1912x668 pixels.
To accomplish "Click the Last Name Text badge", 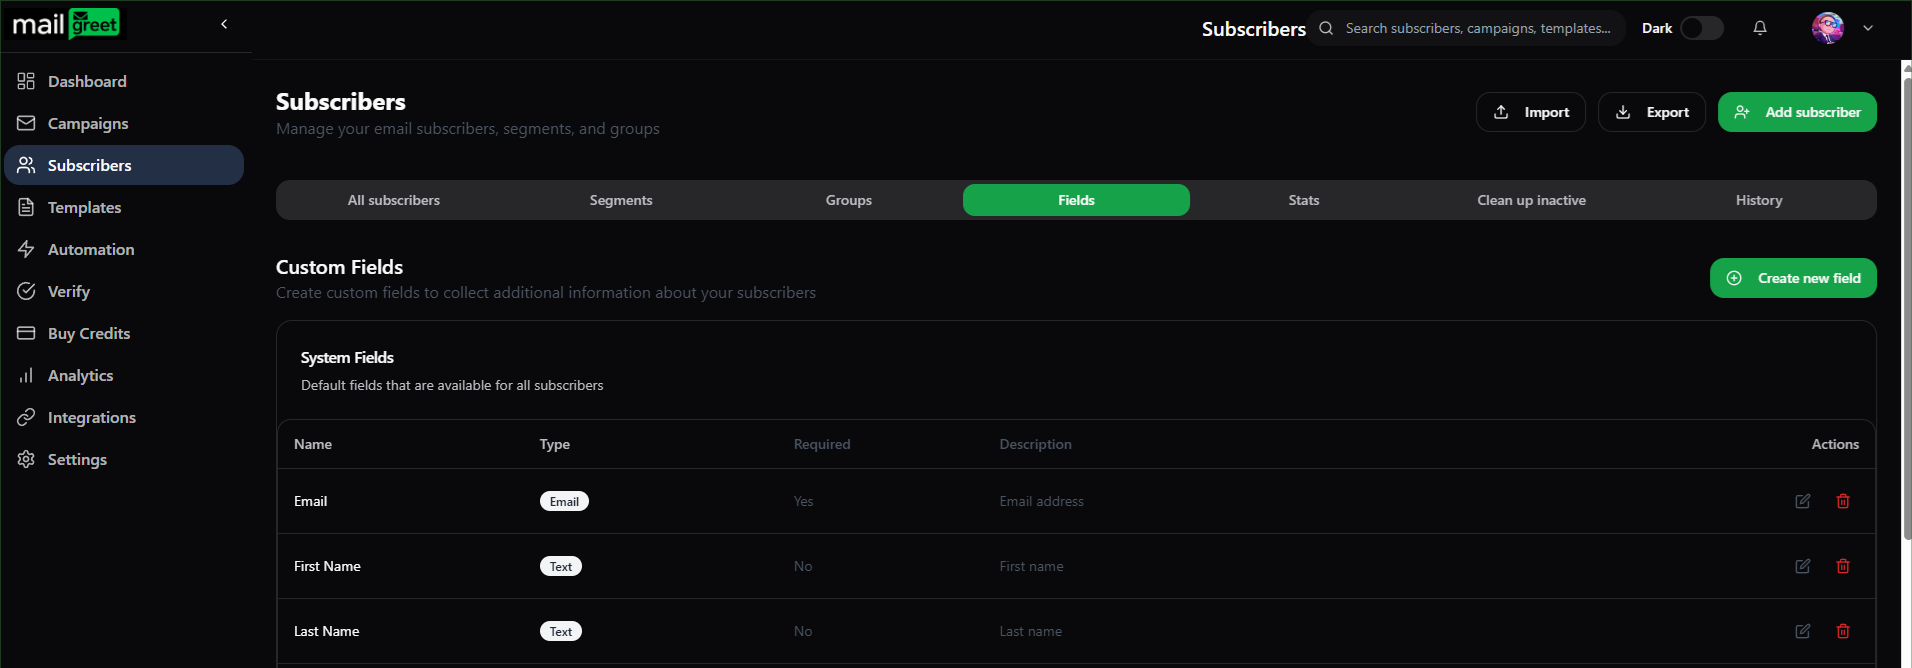I will 561,631.
